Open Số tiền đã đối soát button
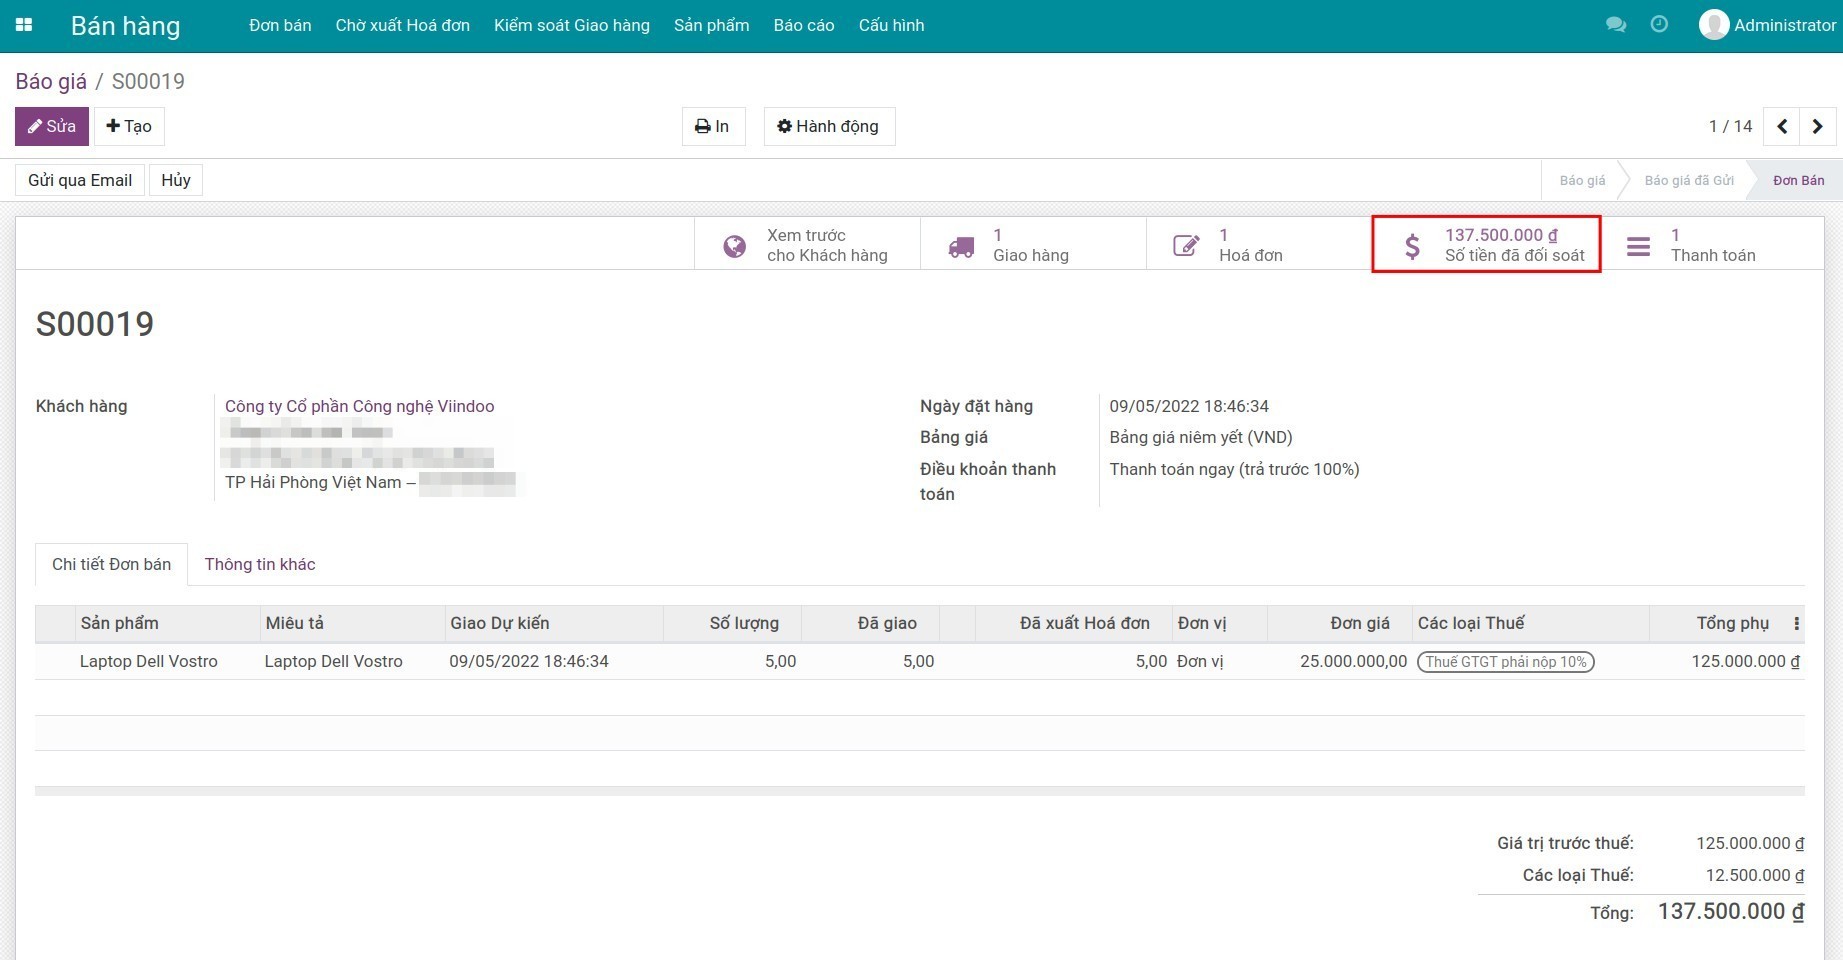Screen dimensions: 1843x960 tap(1486, 245)
